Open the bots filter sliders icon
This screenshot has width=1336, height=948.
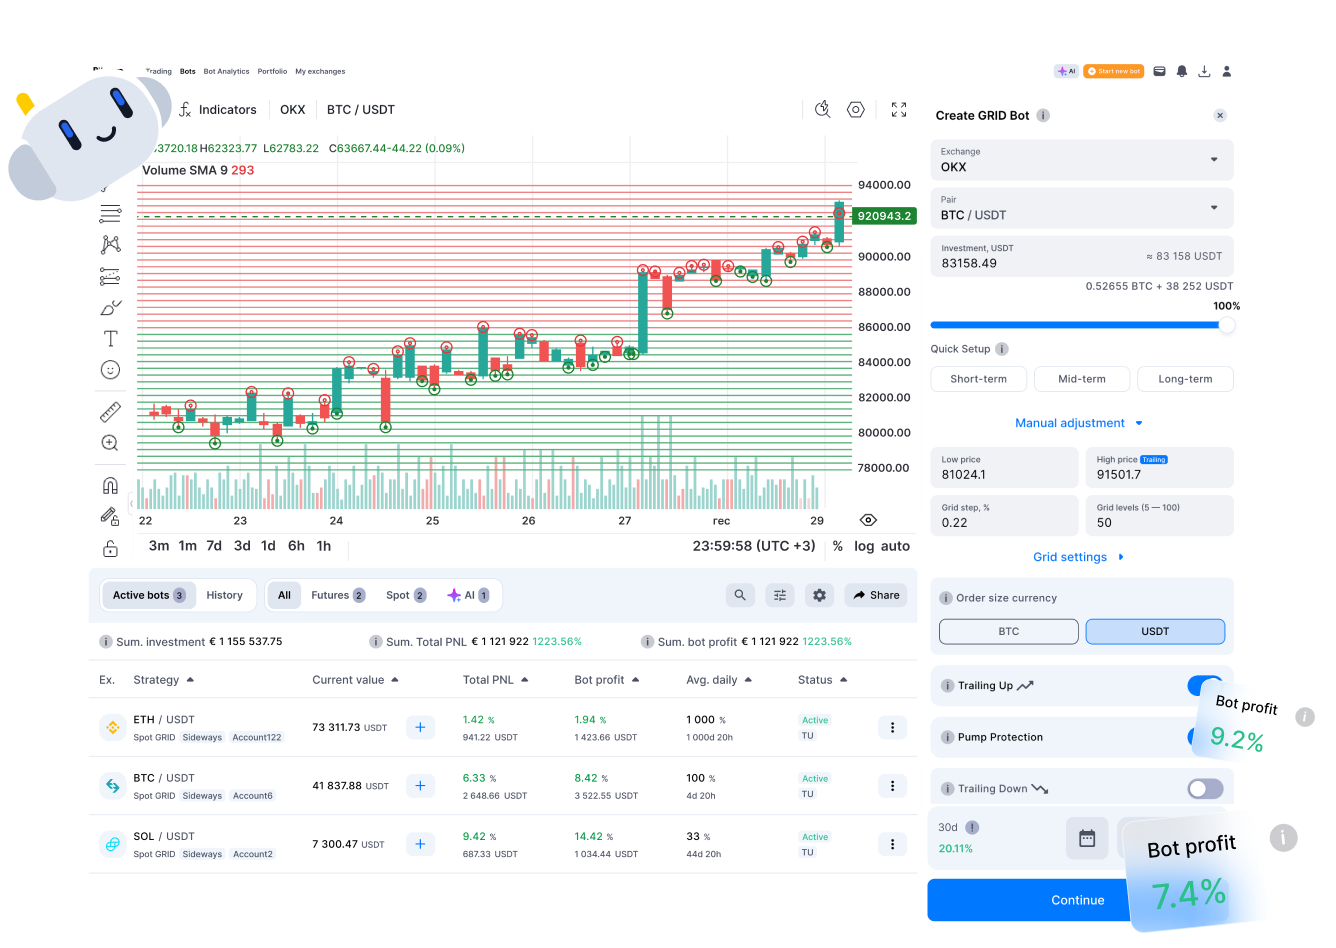point(779,595)
